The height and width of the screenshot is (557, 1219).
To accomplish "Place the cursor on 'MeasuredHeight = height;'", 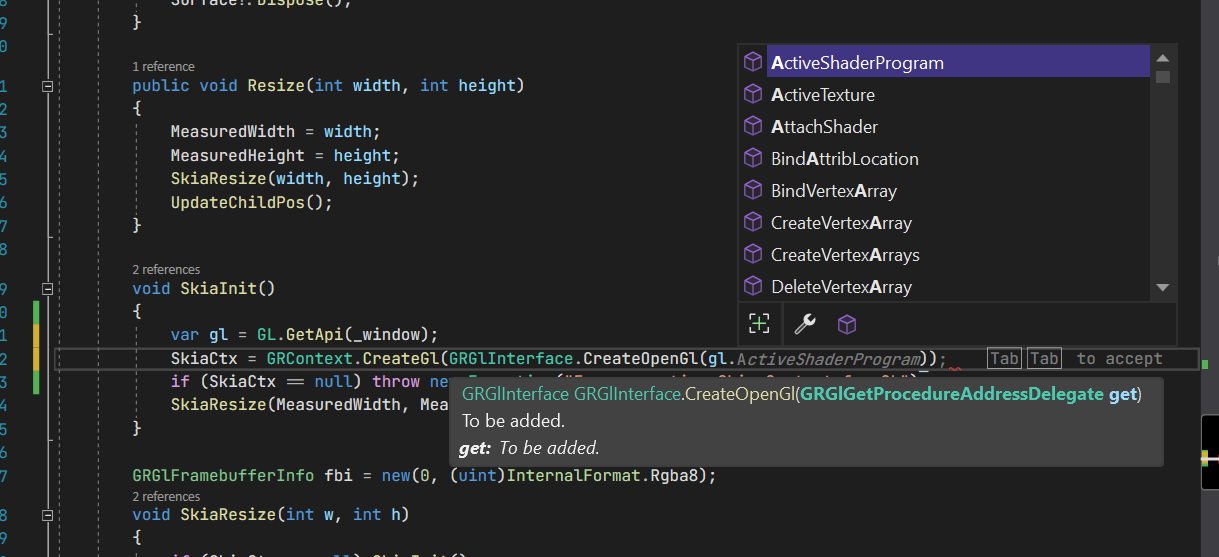I will (285, 156).
